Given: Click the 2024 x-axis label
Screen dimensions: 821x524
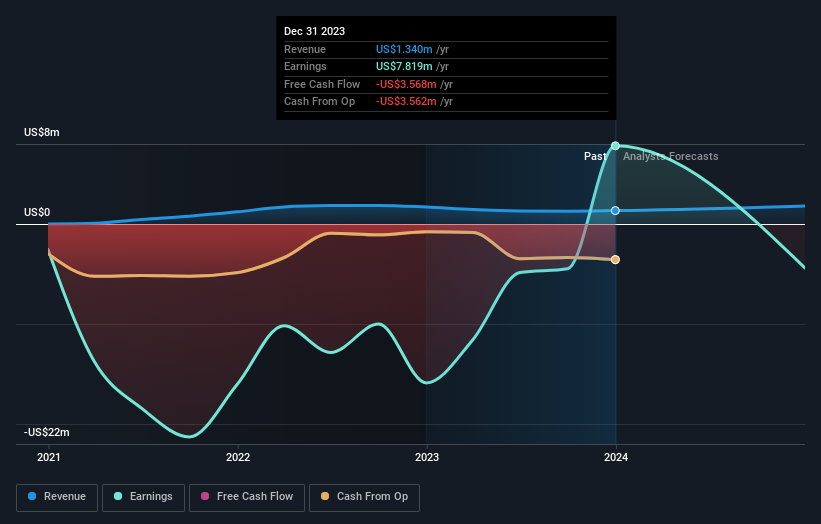Looking at the screenshot, I should 616,458.
